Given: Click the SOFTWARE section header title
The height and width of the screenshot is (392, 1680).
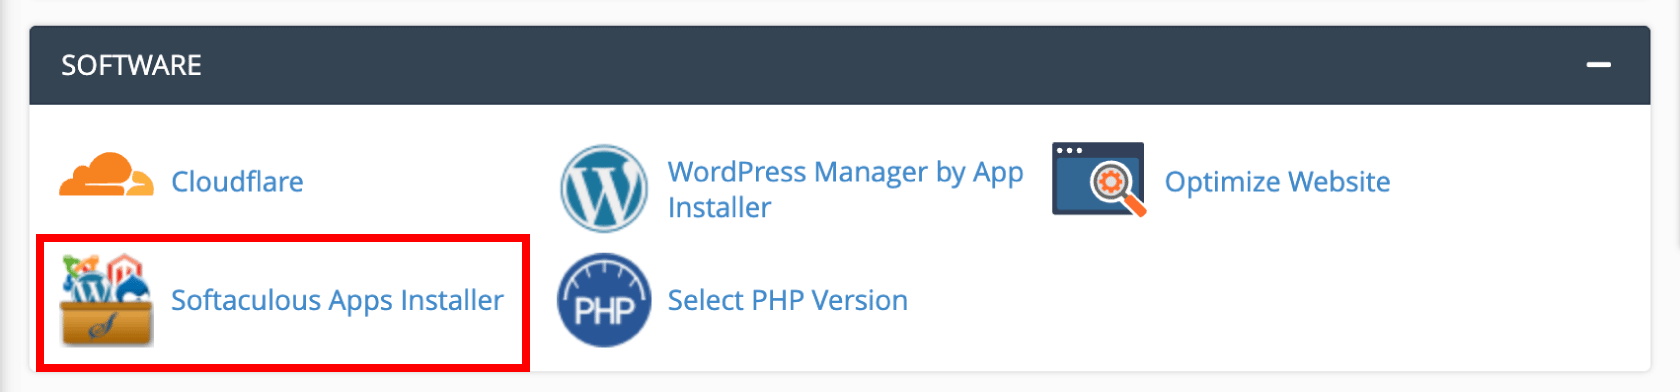Looking at the screenshot, I should tap(131, 65).
